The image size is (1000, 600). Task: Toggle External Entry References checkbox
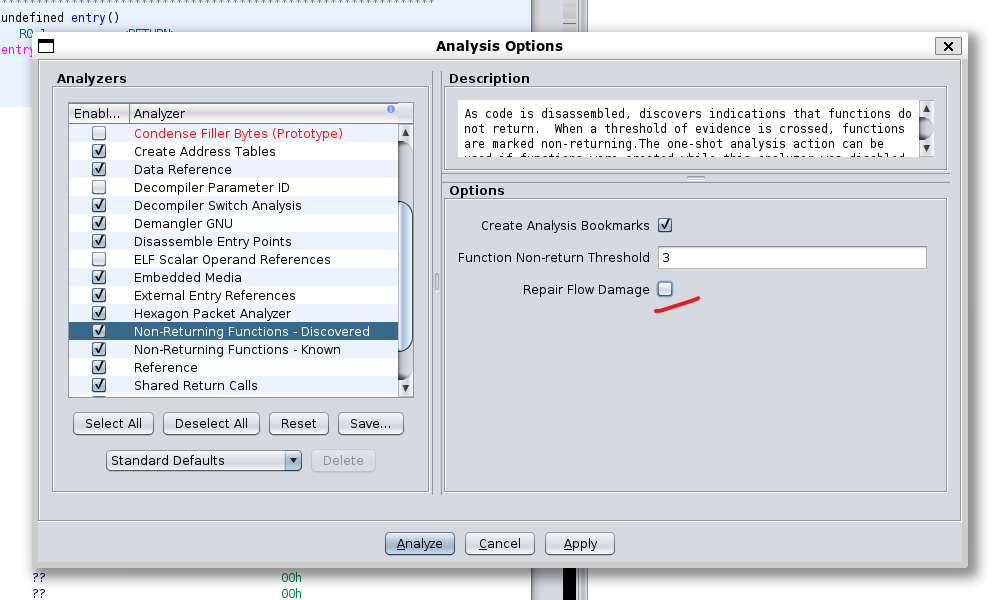click(x=99, y=295)
